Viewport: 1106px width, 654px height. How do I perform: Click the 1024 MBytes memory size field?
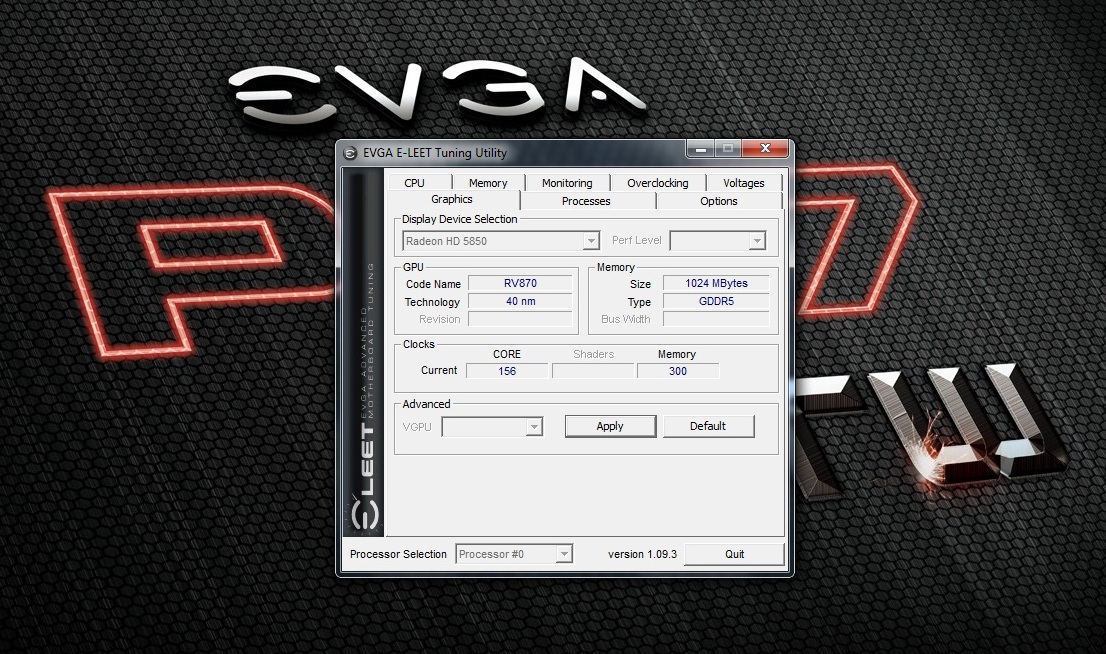tap(716, 284)
